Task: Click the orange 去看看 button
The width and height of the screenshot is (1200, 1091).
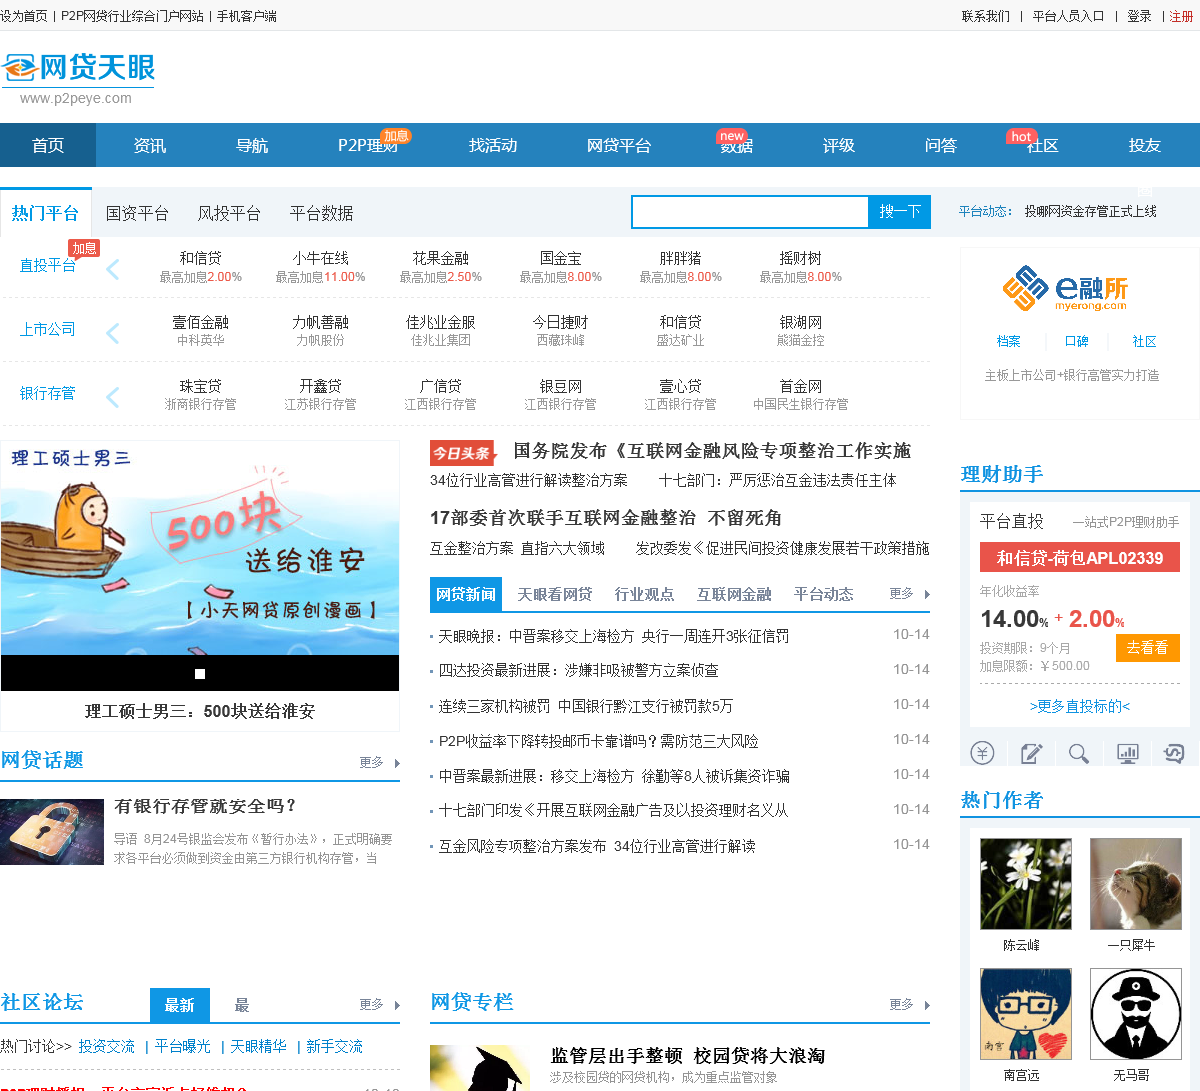Action: pyautogui.click(x=1147, y=648)
